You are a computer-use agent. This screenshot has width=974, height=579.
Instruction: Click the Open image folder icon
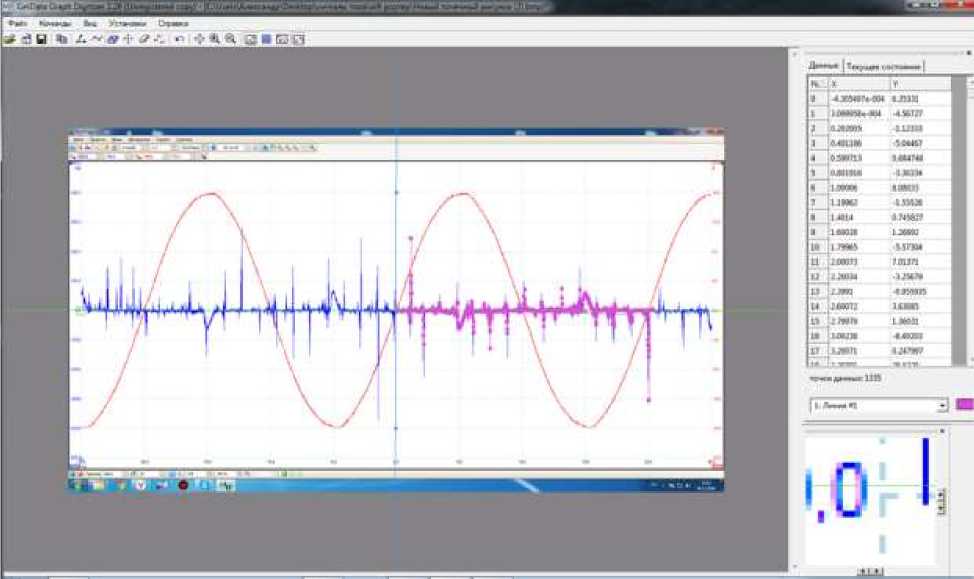pyautogui.click(x=9, y=39)
